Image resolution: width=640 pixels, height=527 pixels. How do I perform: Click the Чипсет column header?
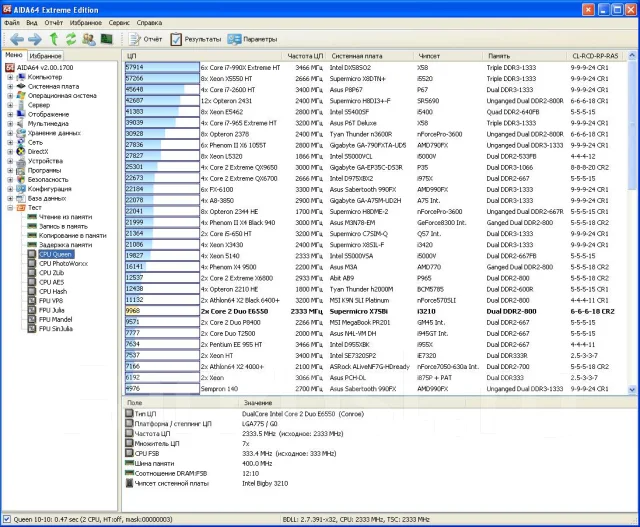click(x=448, y=56)
